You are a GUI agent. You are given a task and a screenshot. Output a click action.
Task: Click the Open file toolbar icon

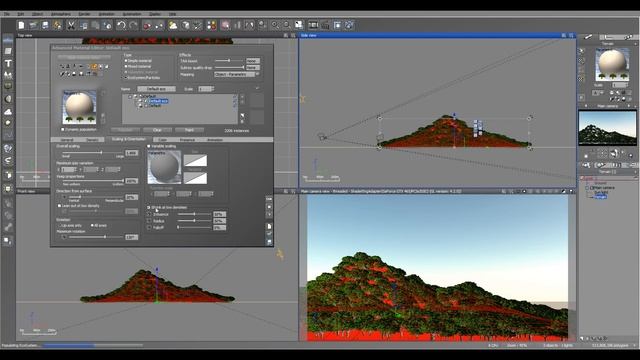(33, 25)
